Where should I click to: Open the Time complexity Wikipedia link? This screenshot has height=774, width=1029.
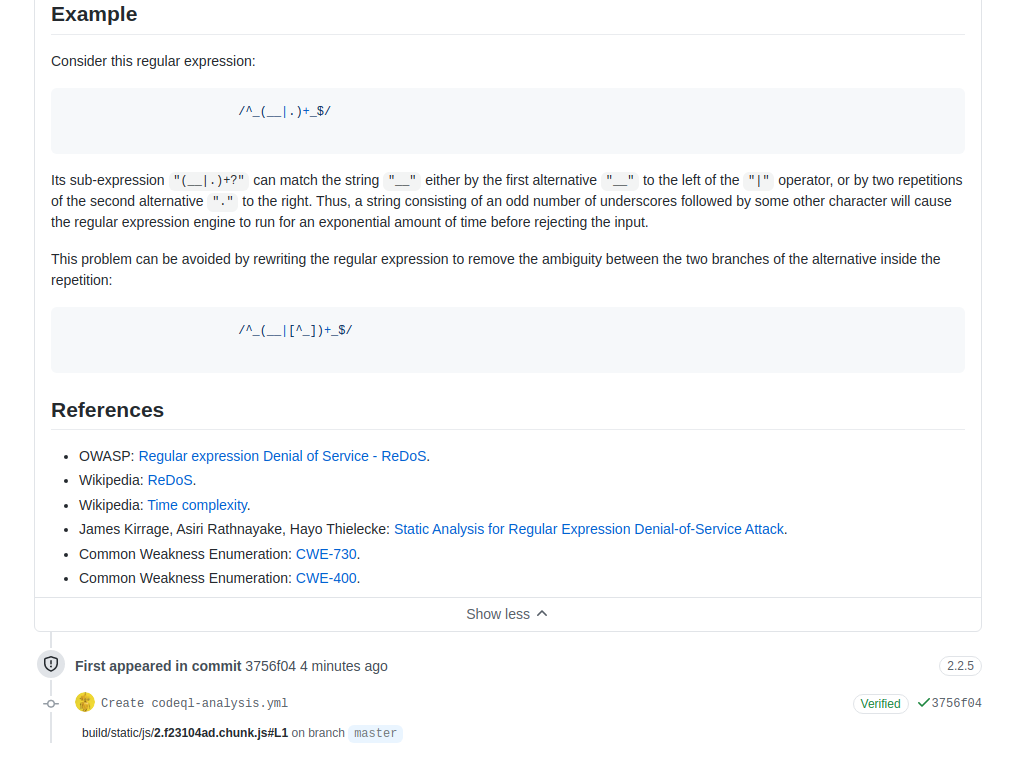197,504
